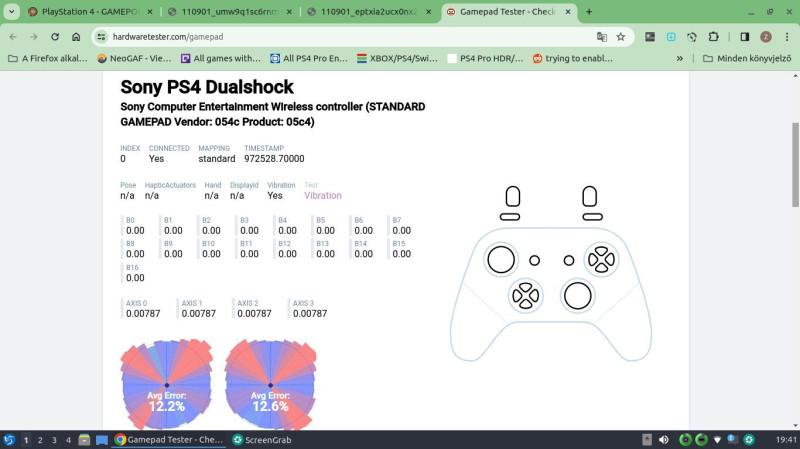Screen dimensions: 800x449
Task: Click the circular sync extension icon
Action: click(x=692, y=37)
